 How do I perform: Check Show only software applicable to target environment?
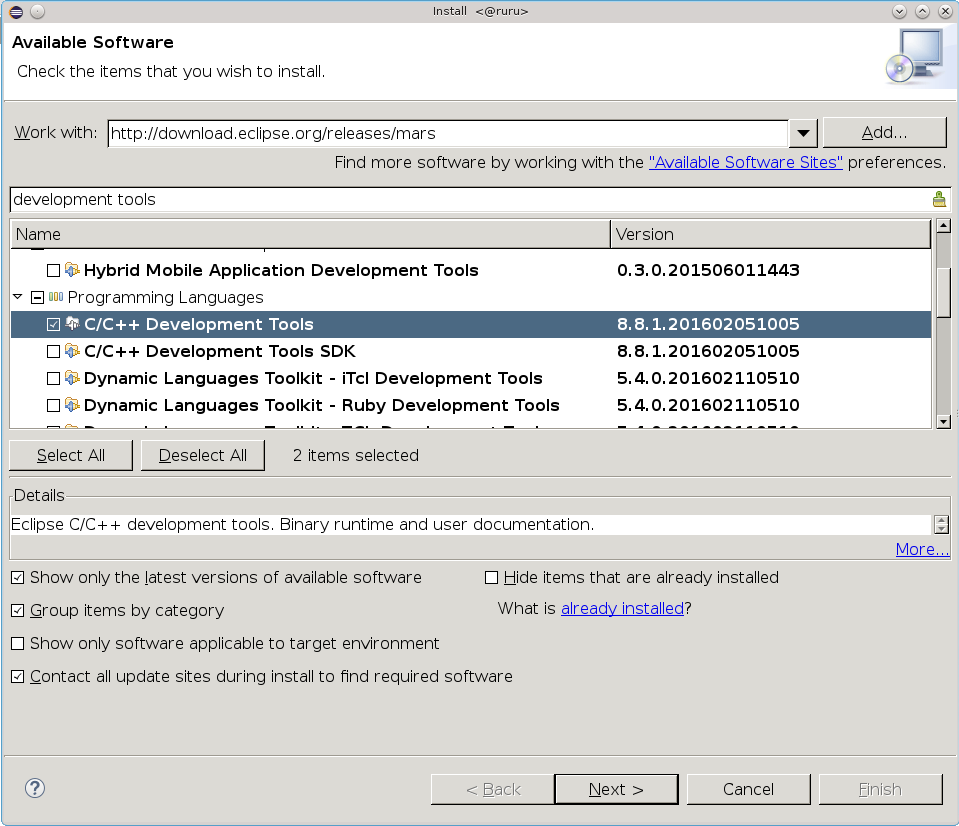click(17, 643)
